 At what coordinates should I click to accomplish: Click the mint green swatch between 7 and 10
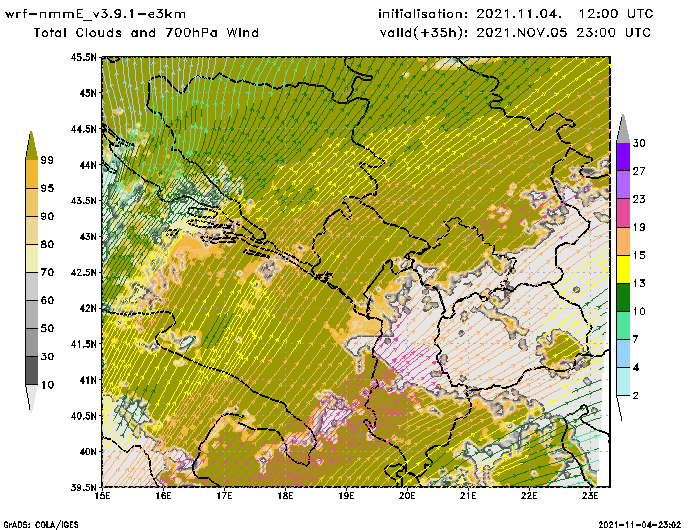623,326
